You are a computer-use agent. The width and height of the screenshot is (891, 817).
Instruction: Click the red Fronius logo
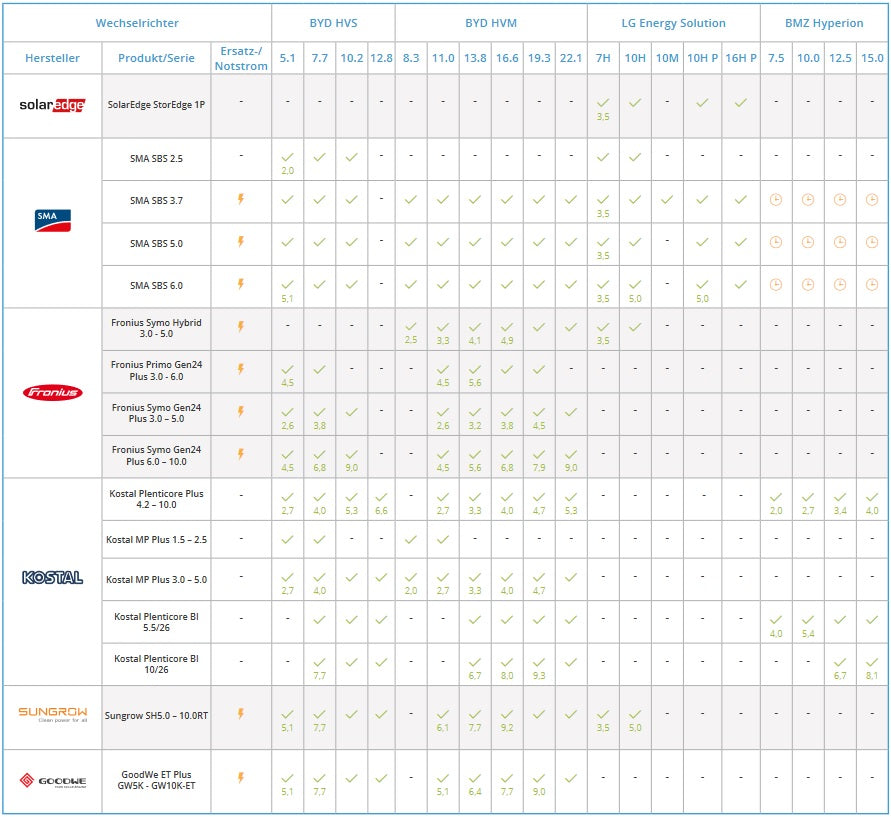click(52, 392)
